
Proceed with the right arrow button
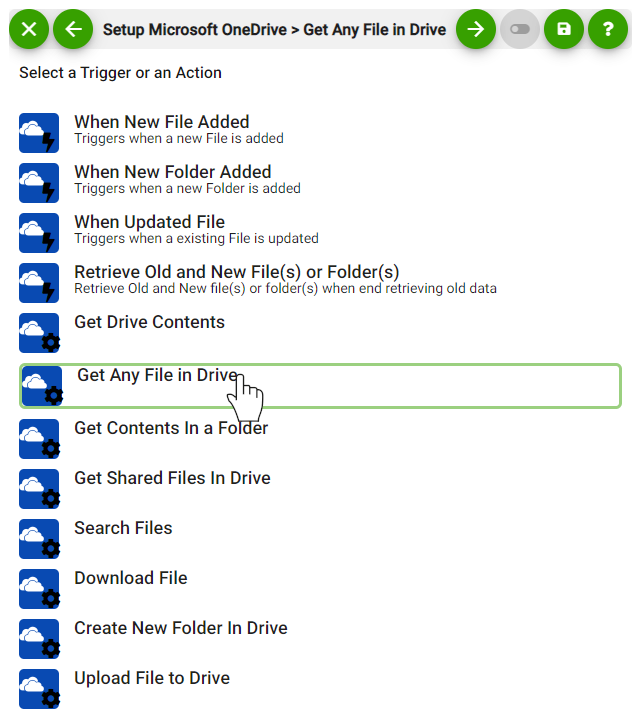tap(476, 29)
